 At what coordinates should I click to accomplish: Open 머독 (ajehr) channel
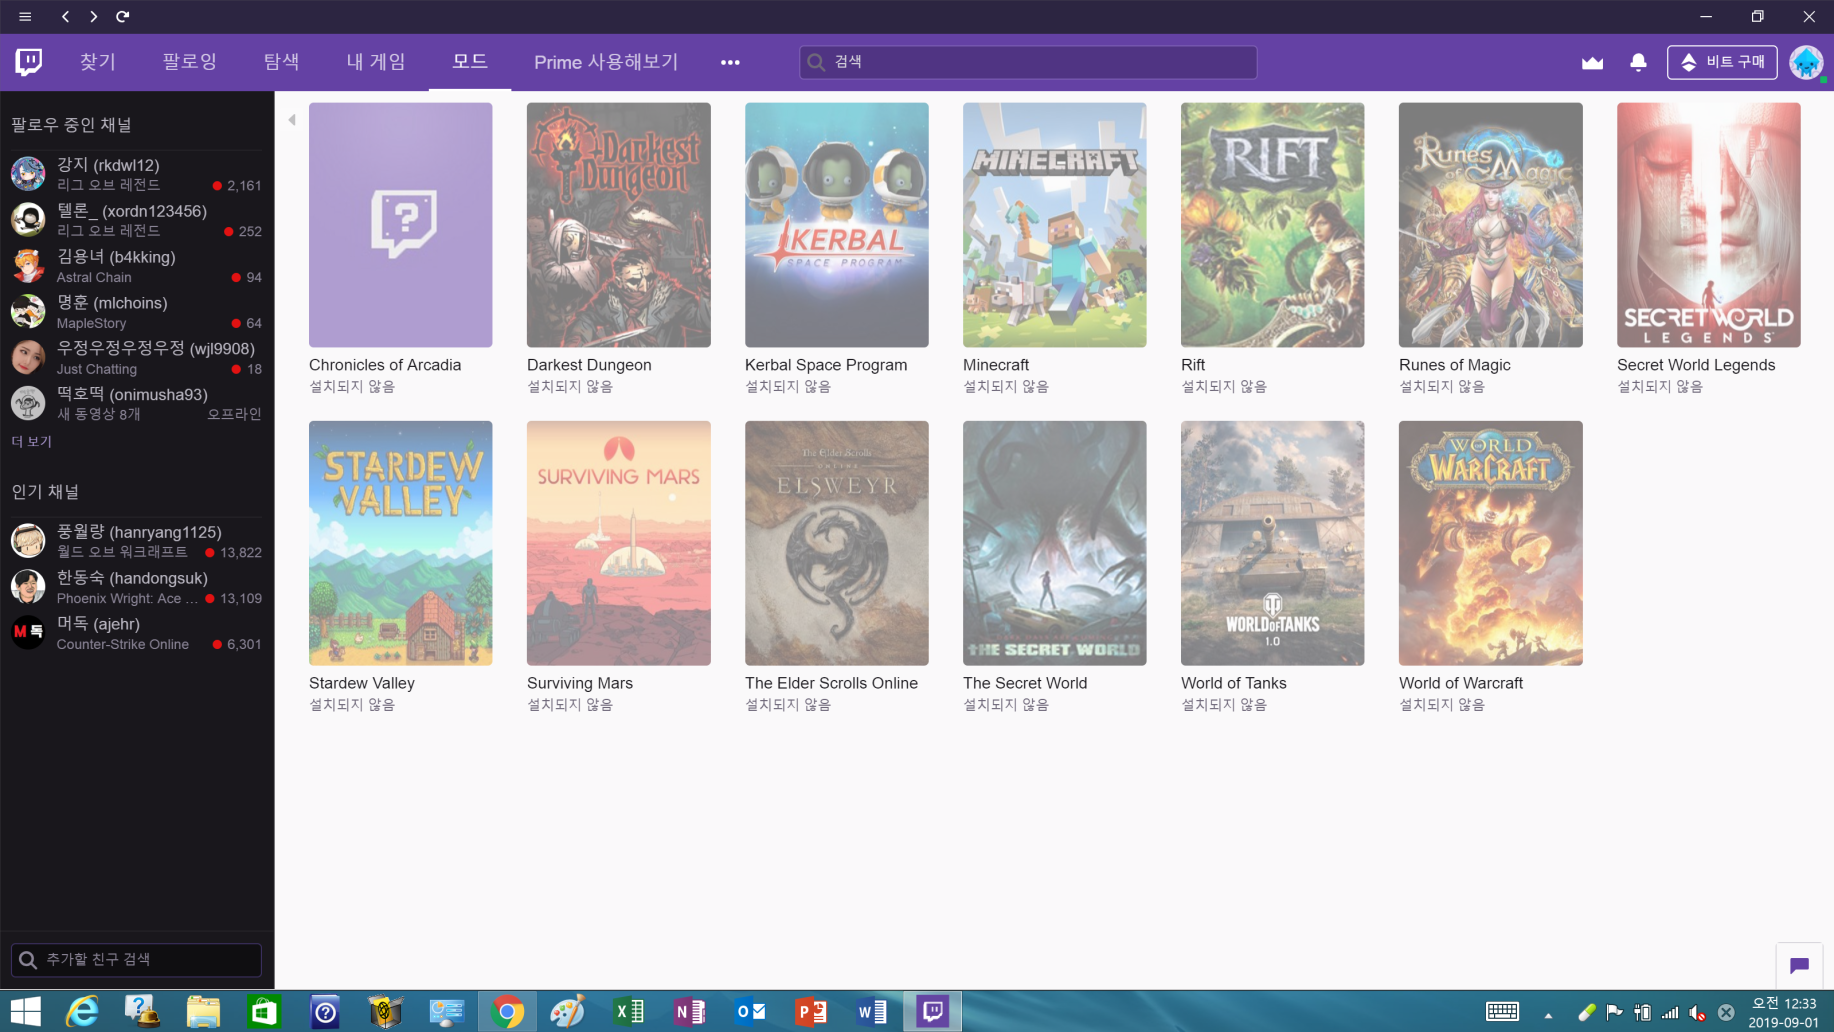click(x=137, y=633)
